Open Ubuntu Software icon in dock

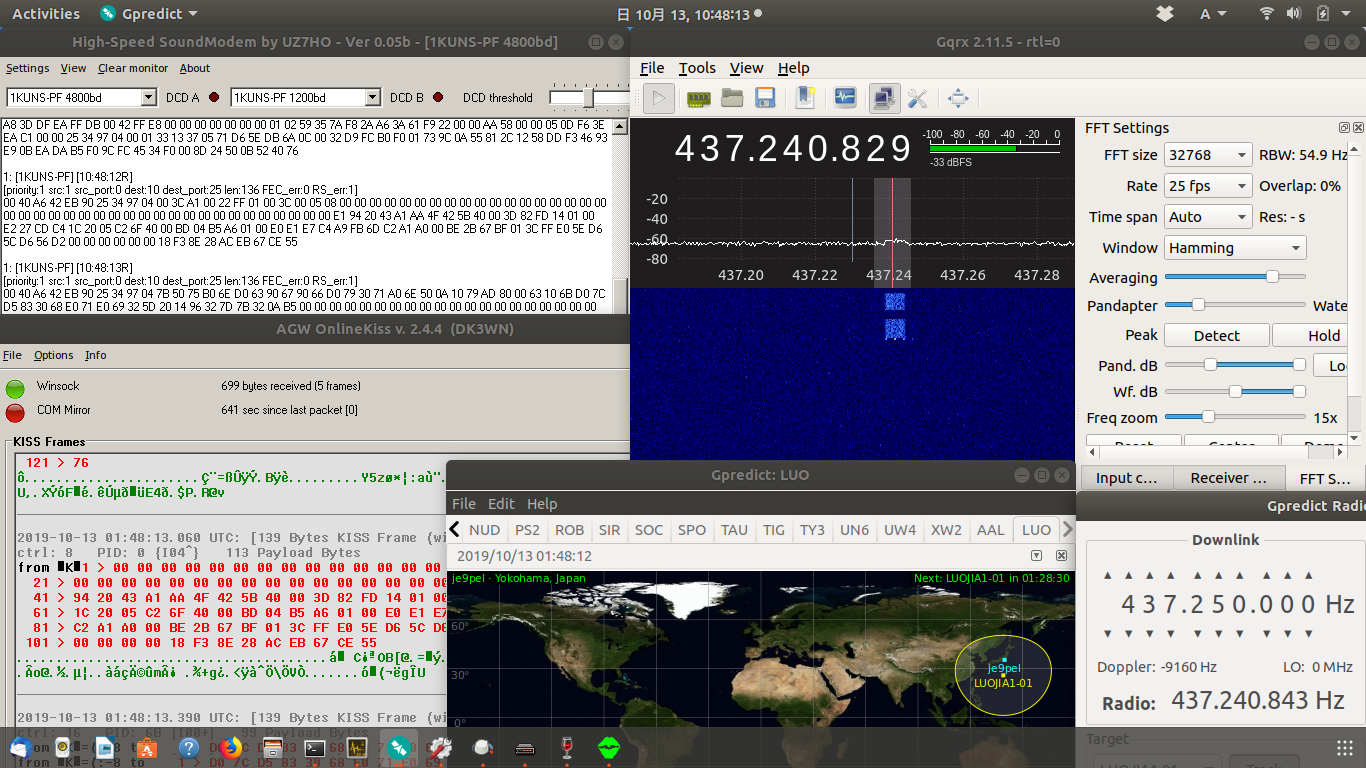click(x=147, y=747)
